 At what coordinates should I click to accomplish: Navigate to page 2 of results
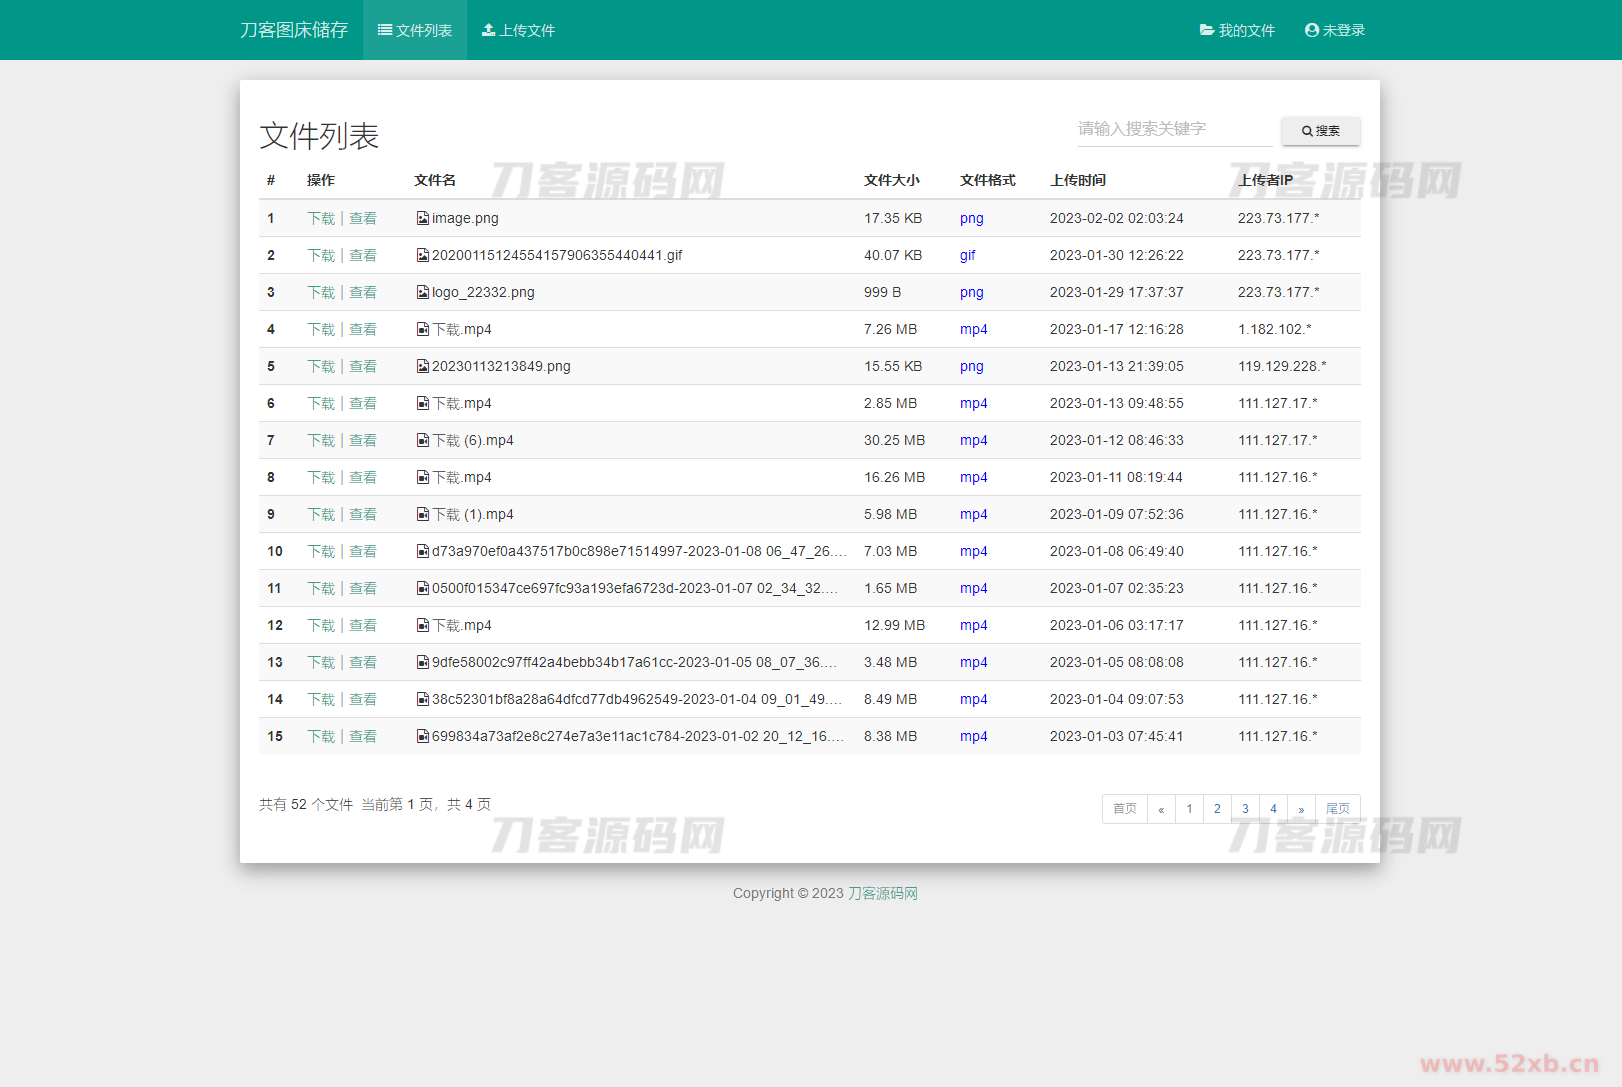pos(1217,808)
